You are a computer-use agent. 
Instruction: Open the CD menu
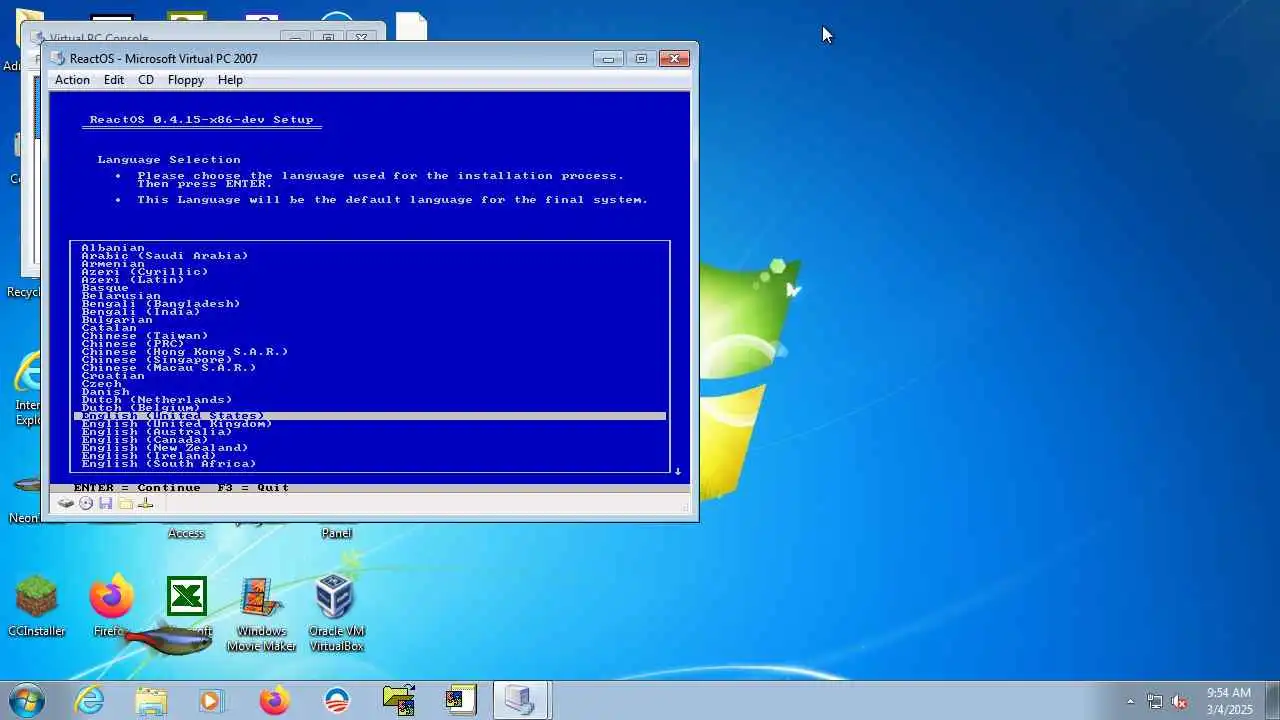(x=146, y=80)
